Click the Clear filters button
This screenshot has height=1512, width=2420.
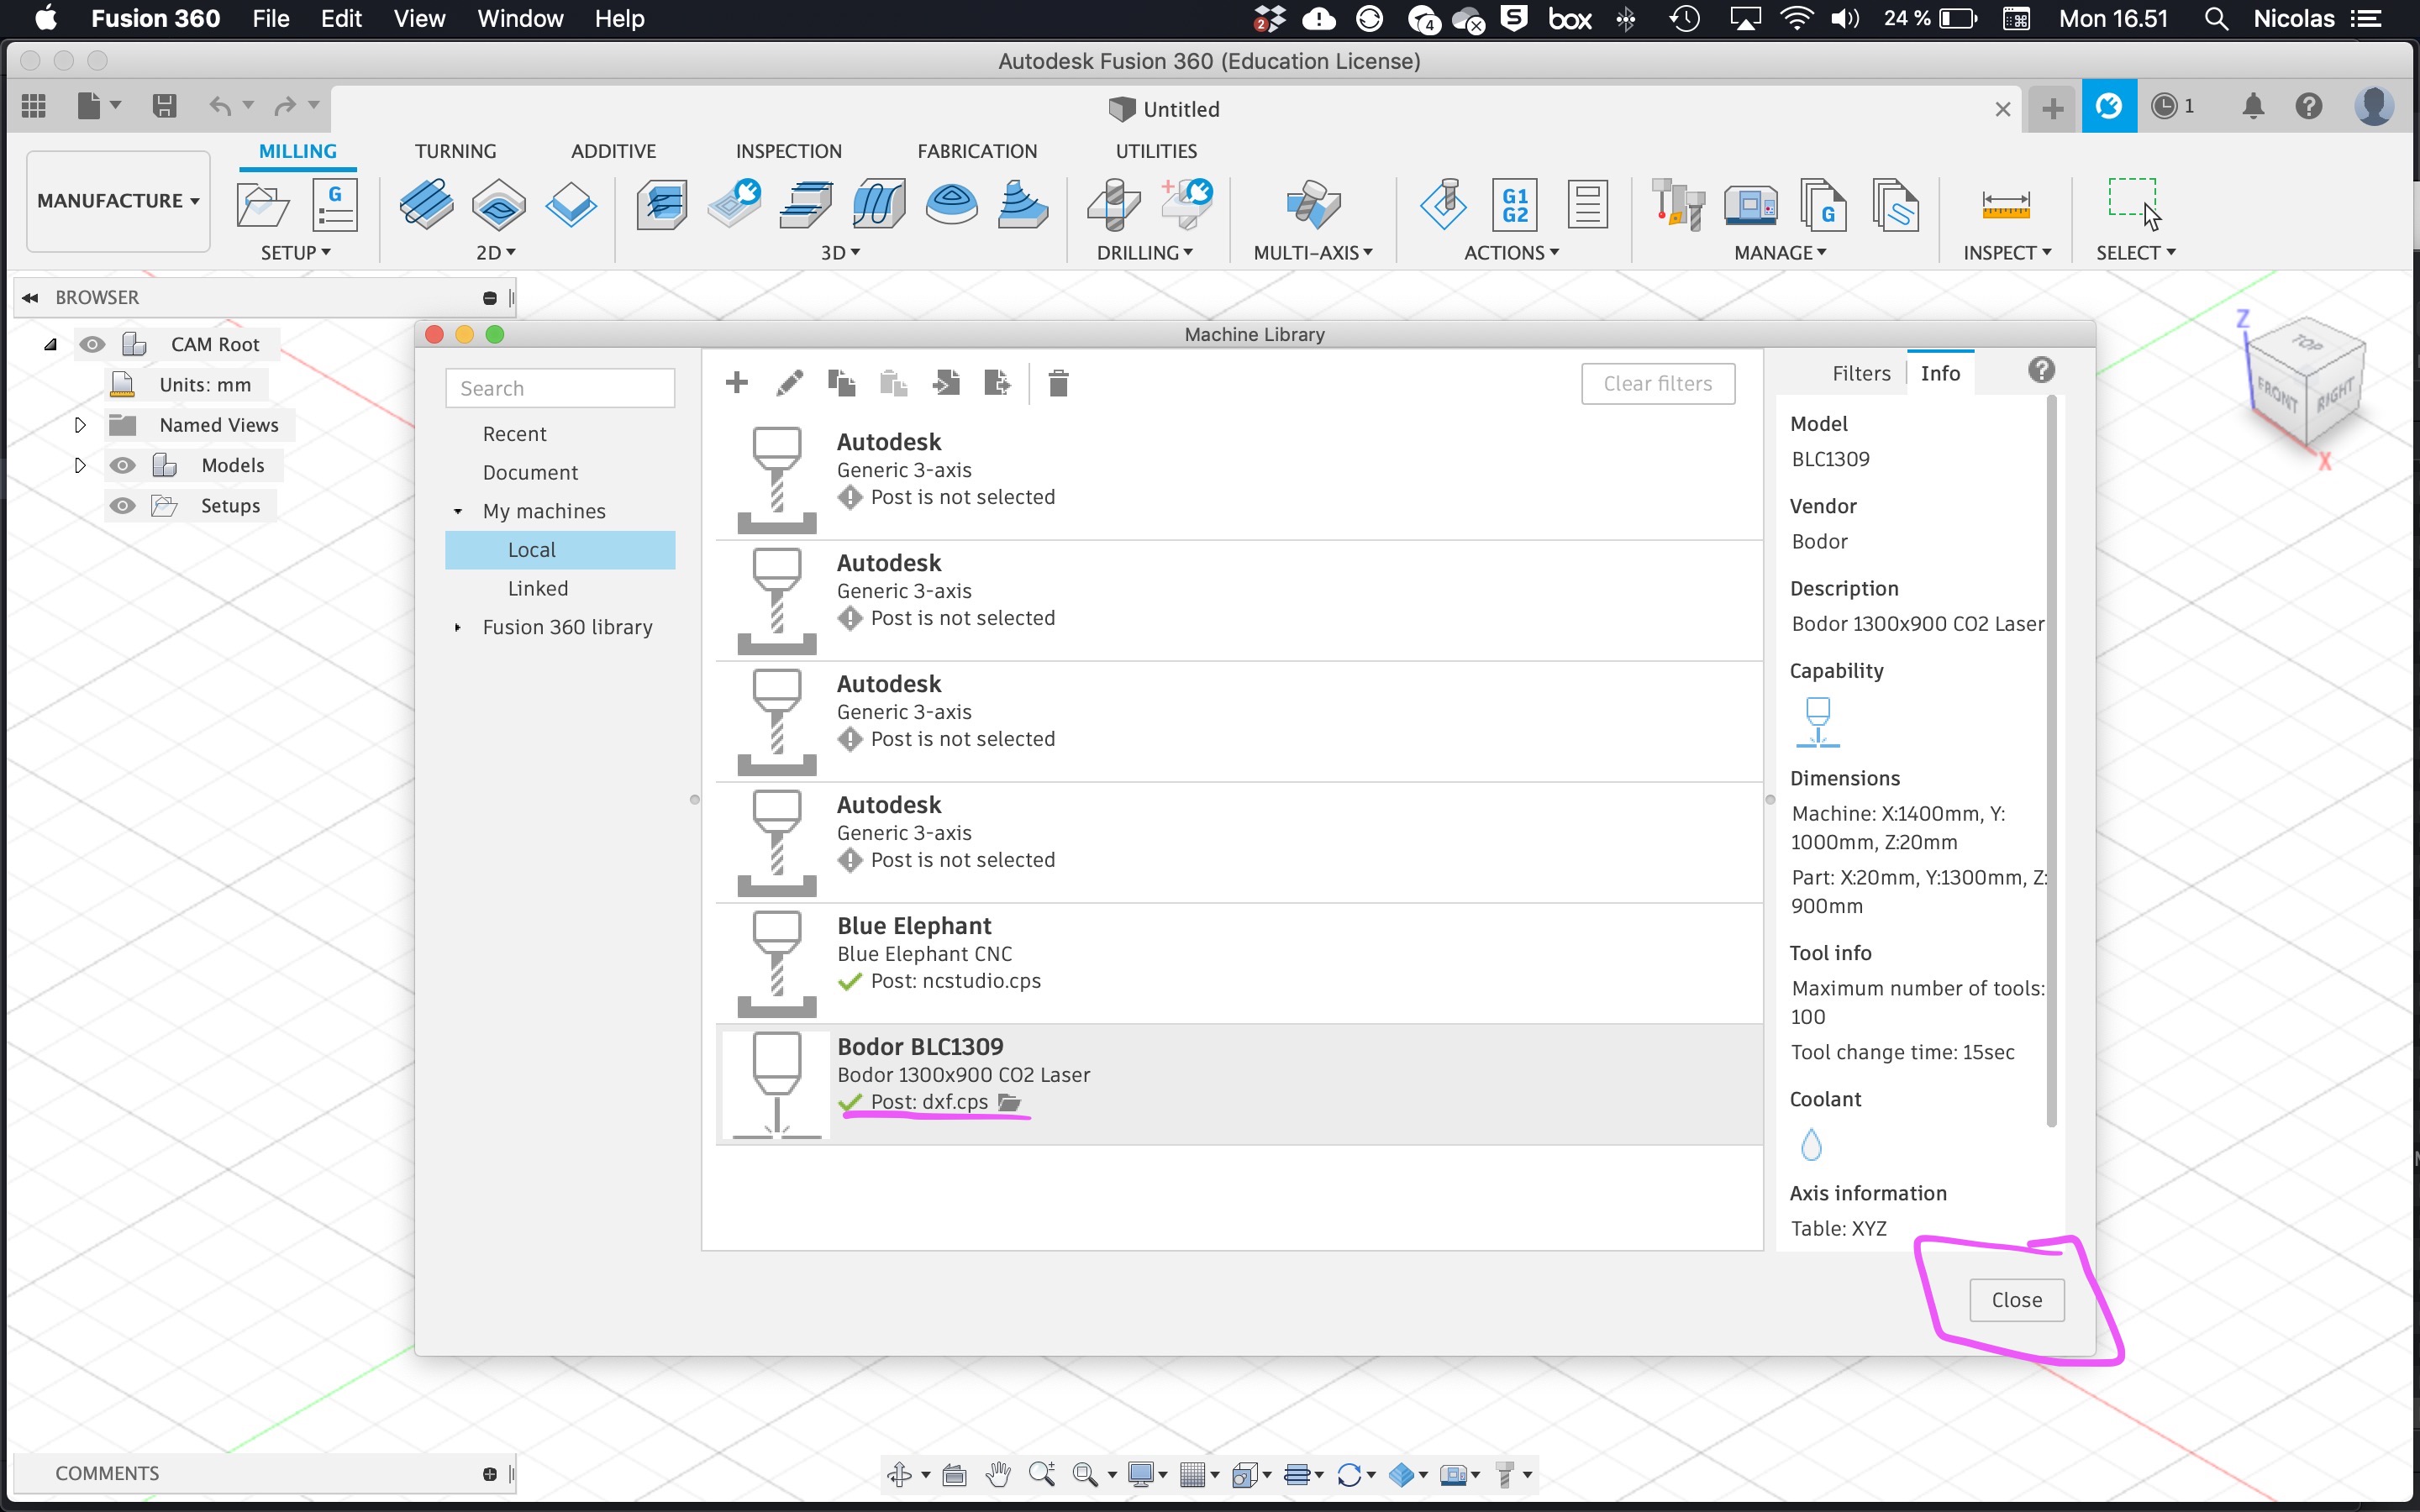(1657, 383)
